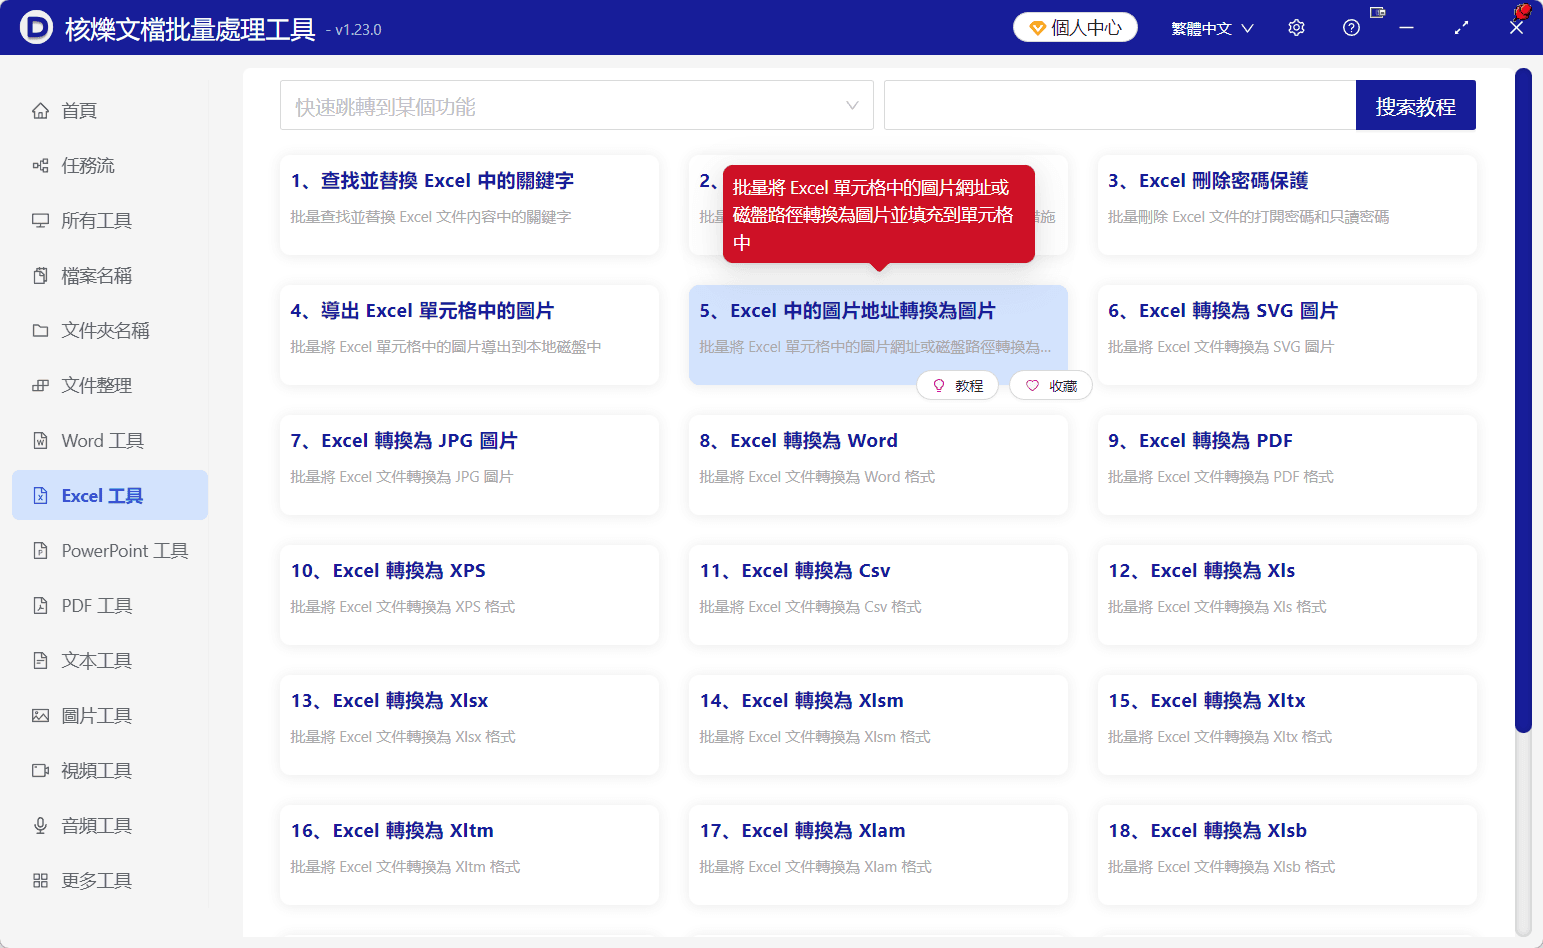The width and height of the screenshot is (1543, 948).
Task: Open the help question mark icon
Action: click(1352, 28)
